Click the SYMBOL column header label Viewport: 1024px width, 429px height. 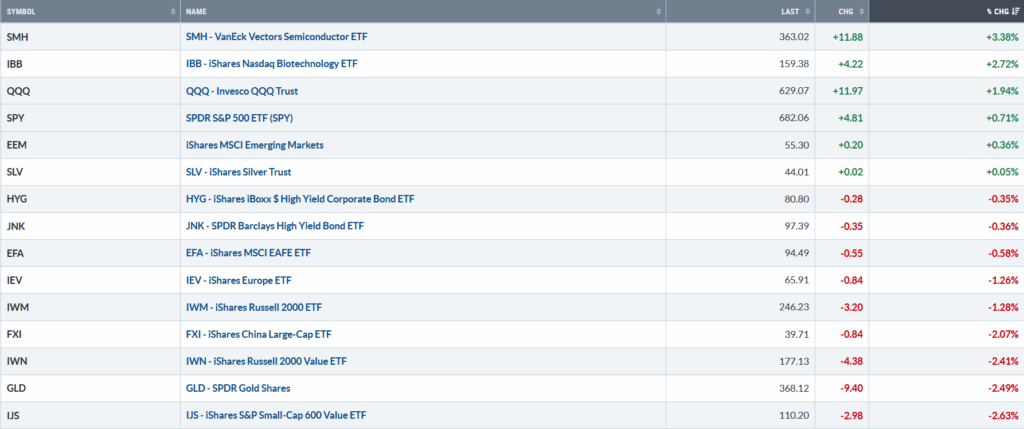tap(24, 11)
